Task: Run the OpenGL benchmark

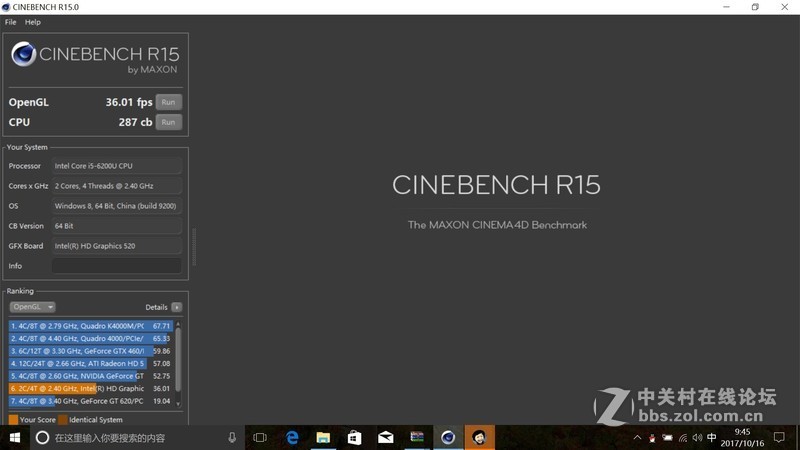Action: (168, 102)
